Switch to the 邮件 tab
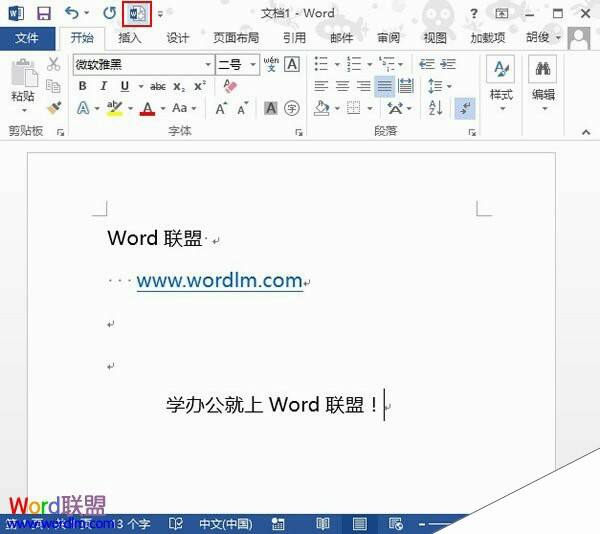Image resolution: width=600 pixels, height=534 pixels. [341, 38]
